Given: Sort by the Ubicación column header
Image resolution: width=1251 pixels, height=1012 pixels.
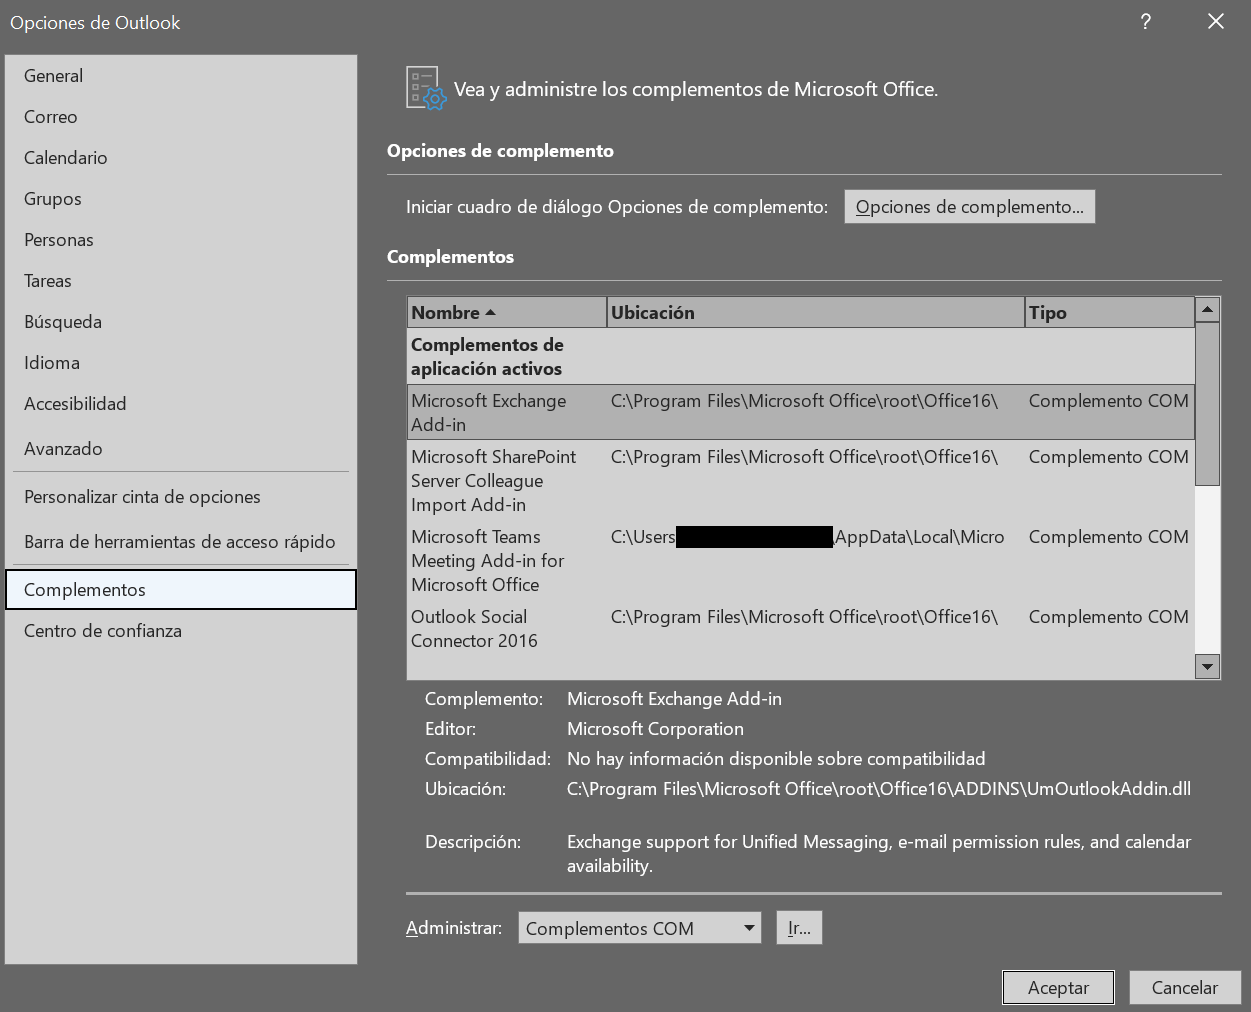Looking at the screenshot, I should (x=816, y=312).
